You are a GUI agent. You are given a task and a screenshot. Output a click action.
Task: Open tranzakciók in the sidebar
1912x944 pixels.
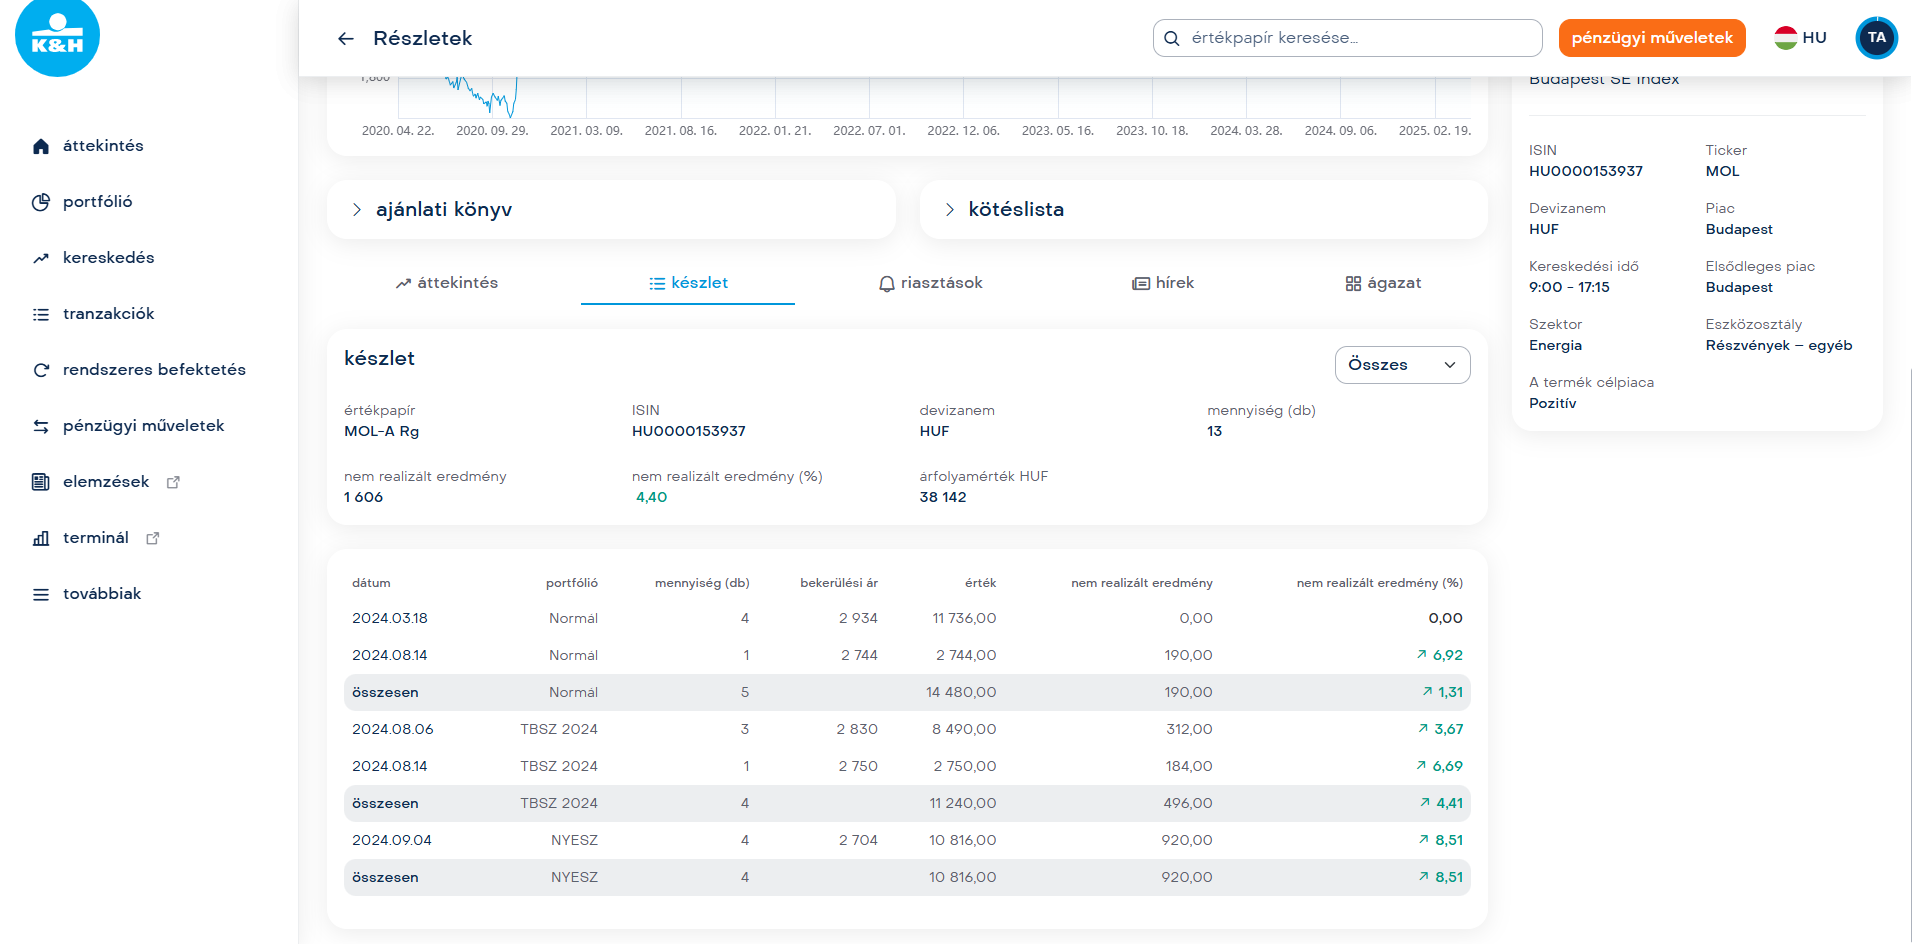click(x=108, y=314)
